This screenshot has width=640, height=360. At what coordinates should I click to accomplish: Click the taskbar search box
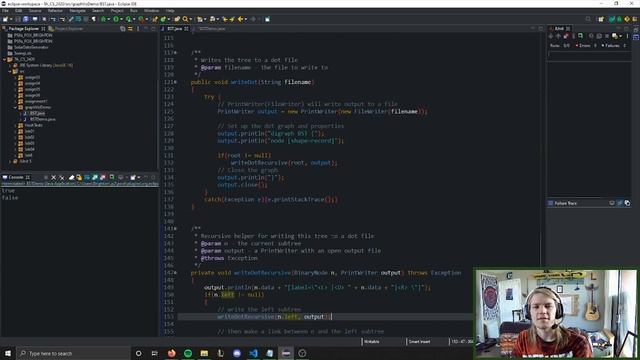click(73, 353)
